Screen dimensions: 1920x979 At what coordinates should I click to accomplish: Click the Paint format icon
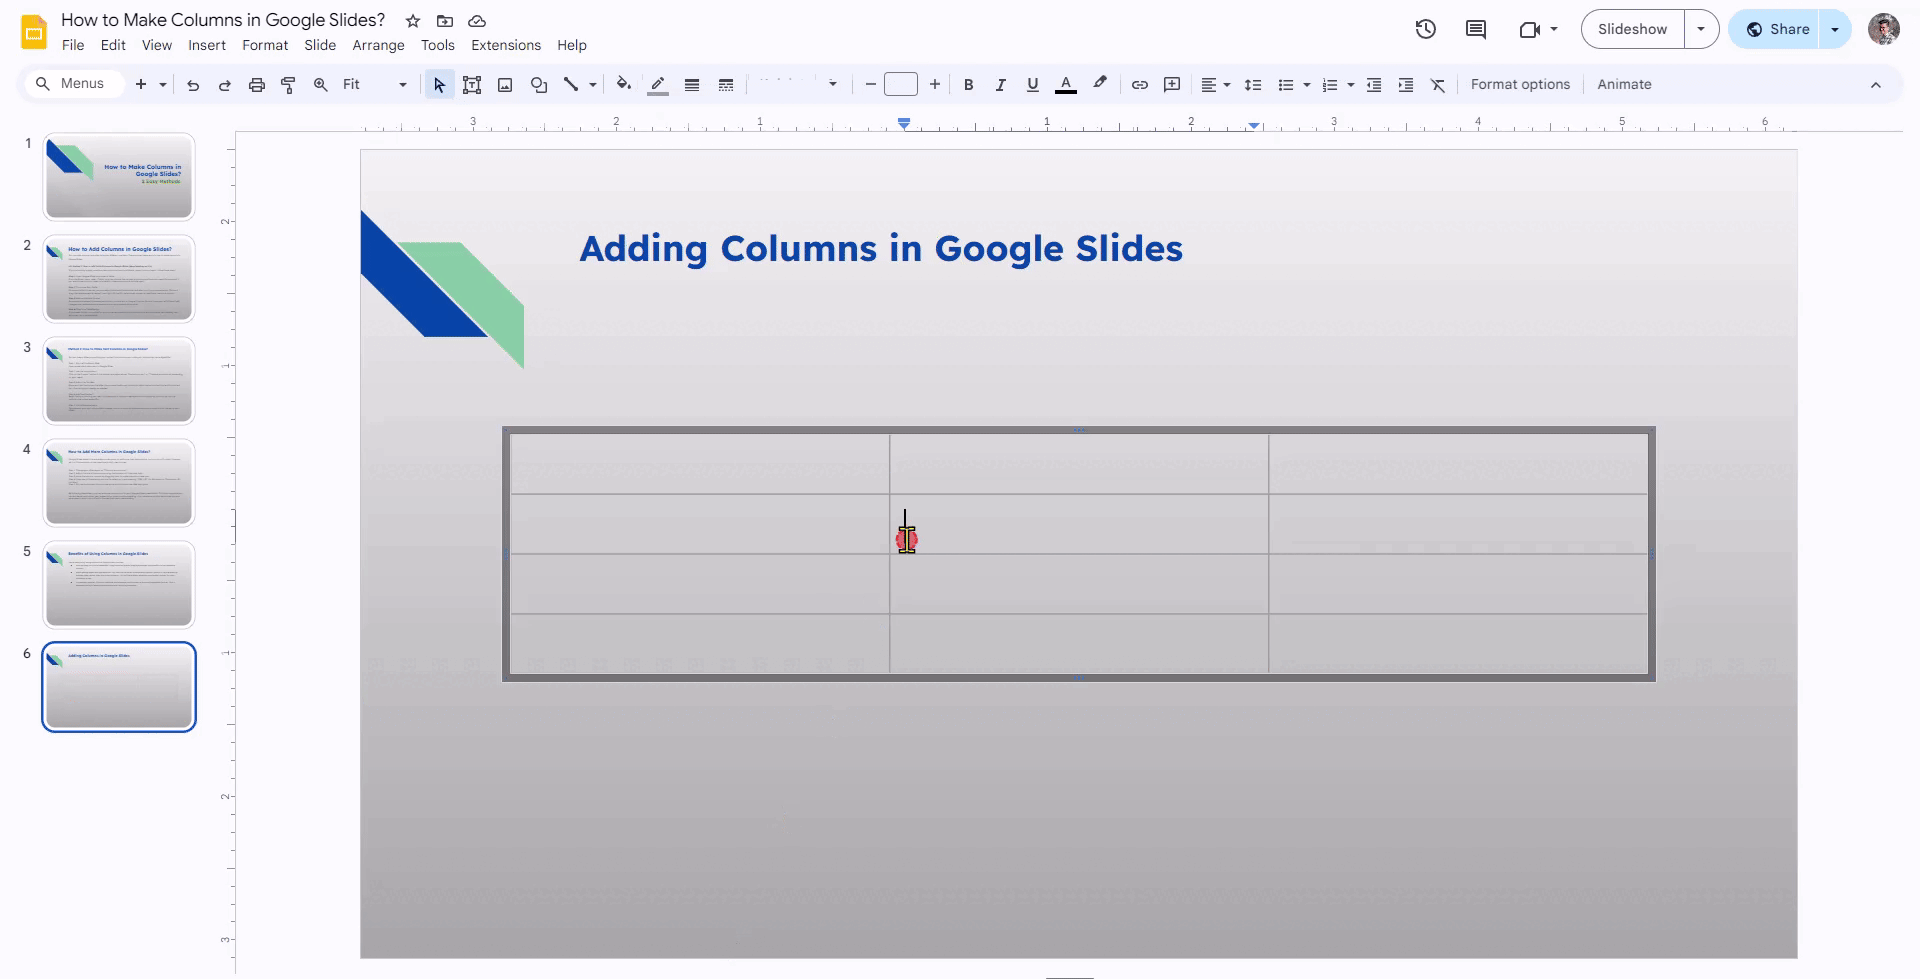click(288, 85)
